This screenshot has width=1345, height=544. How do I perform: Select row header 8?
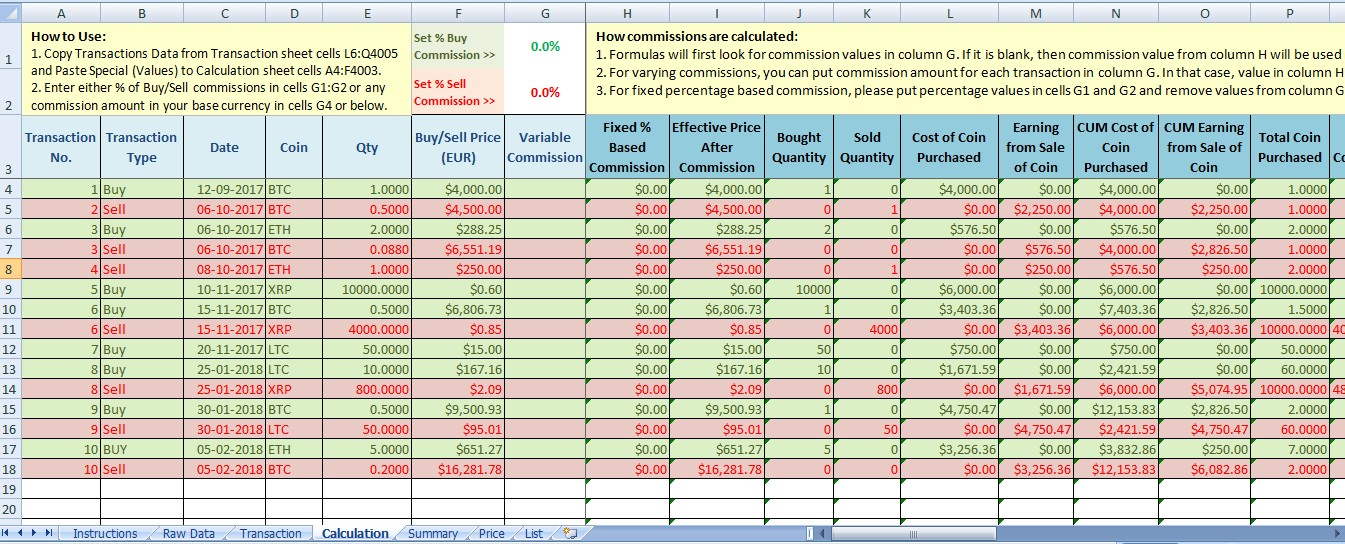[x=10, y=269]
